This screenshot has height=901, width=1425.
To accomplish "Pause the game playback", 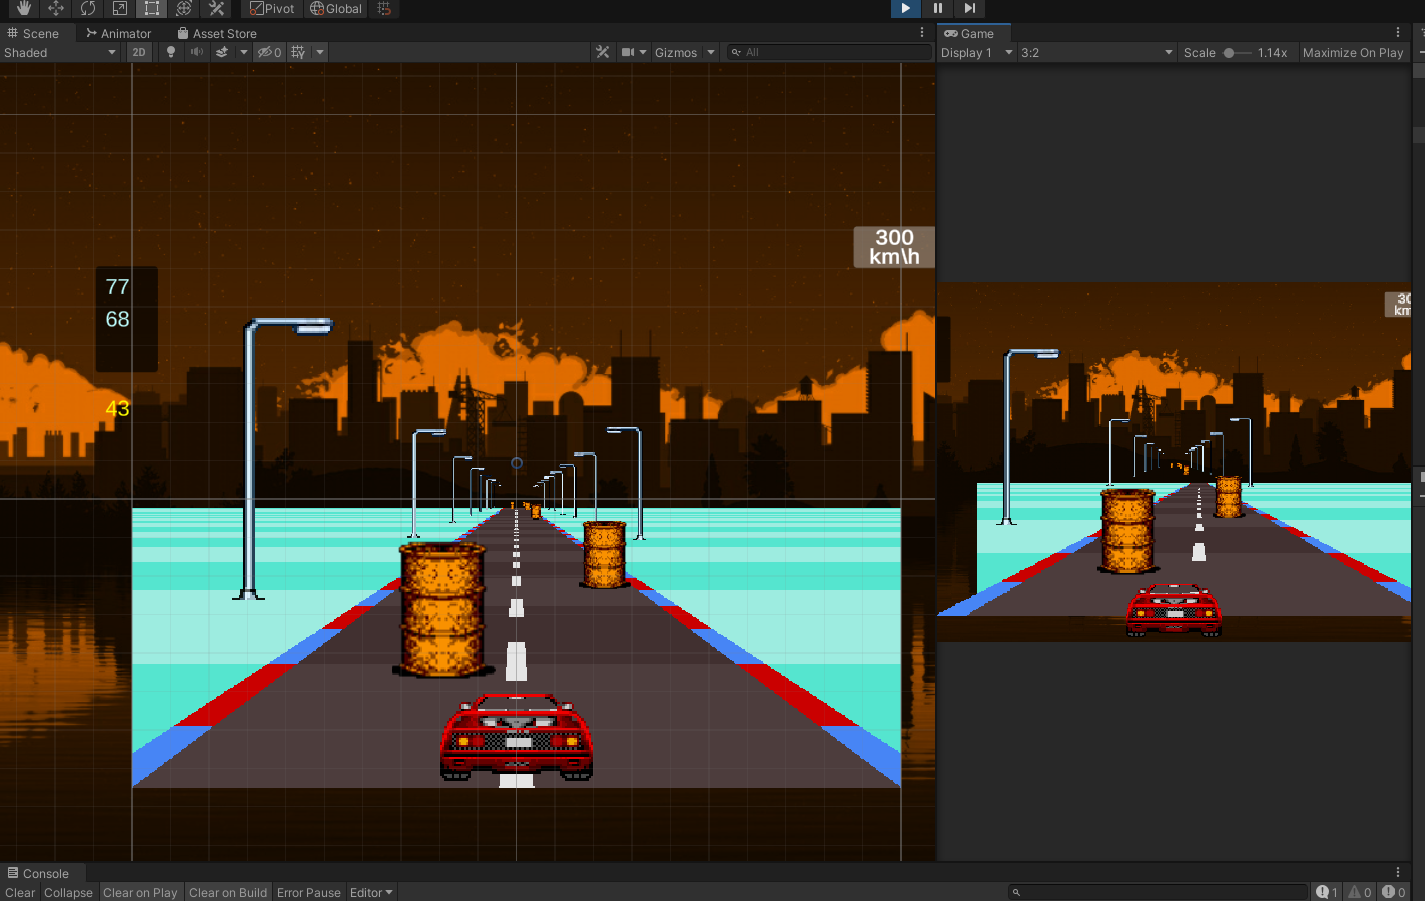I will point(937,8).
